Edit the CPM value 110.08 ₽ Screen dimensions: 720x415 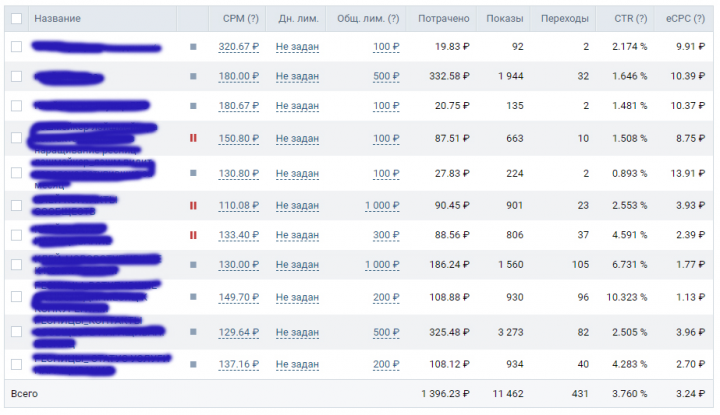(x=239, y=206)
